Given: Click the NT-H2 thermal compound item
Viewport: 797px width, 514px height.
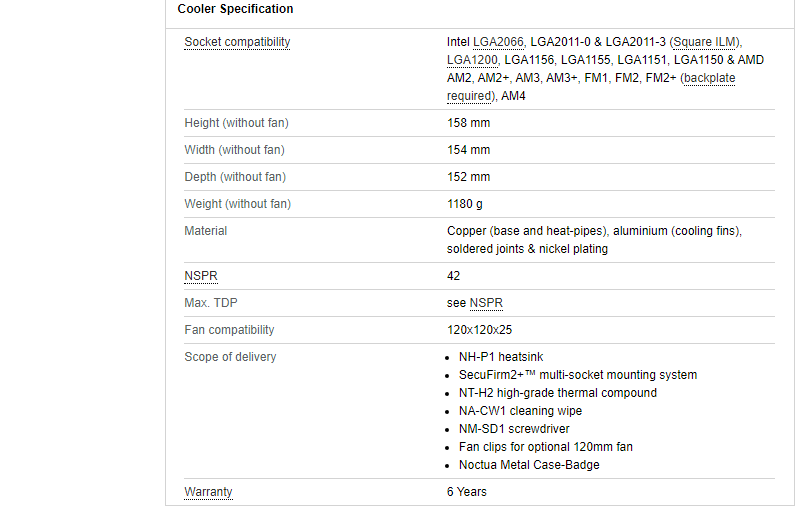Looking at the screenshot, I should 557,393.
